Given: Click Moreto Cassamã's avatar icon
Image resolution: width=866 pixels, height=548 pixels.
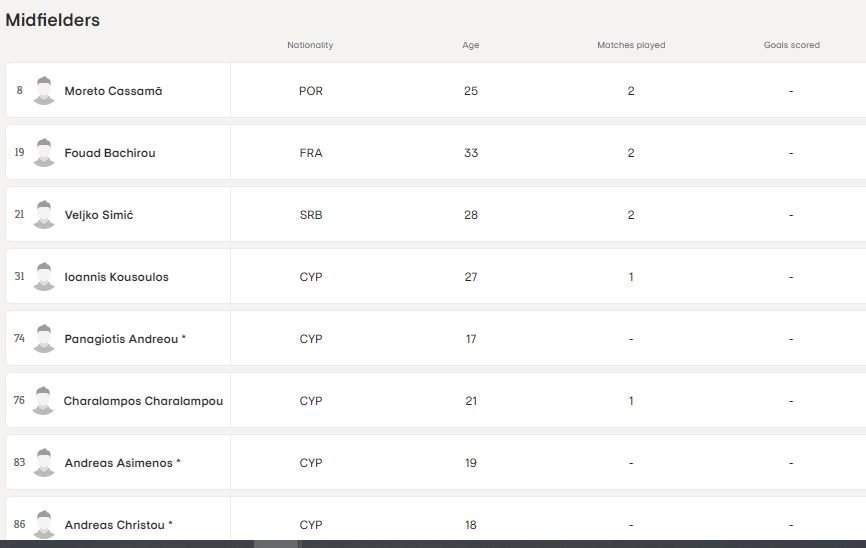Looking at the screenshot, I should (x=44, y=91).
